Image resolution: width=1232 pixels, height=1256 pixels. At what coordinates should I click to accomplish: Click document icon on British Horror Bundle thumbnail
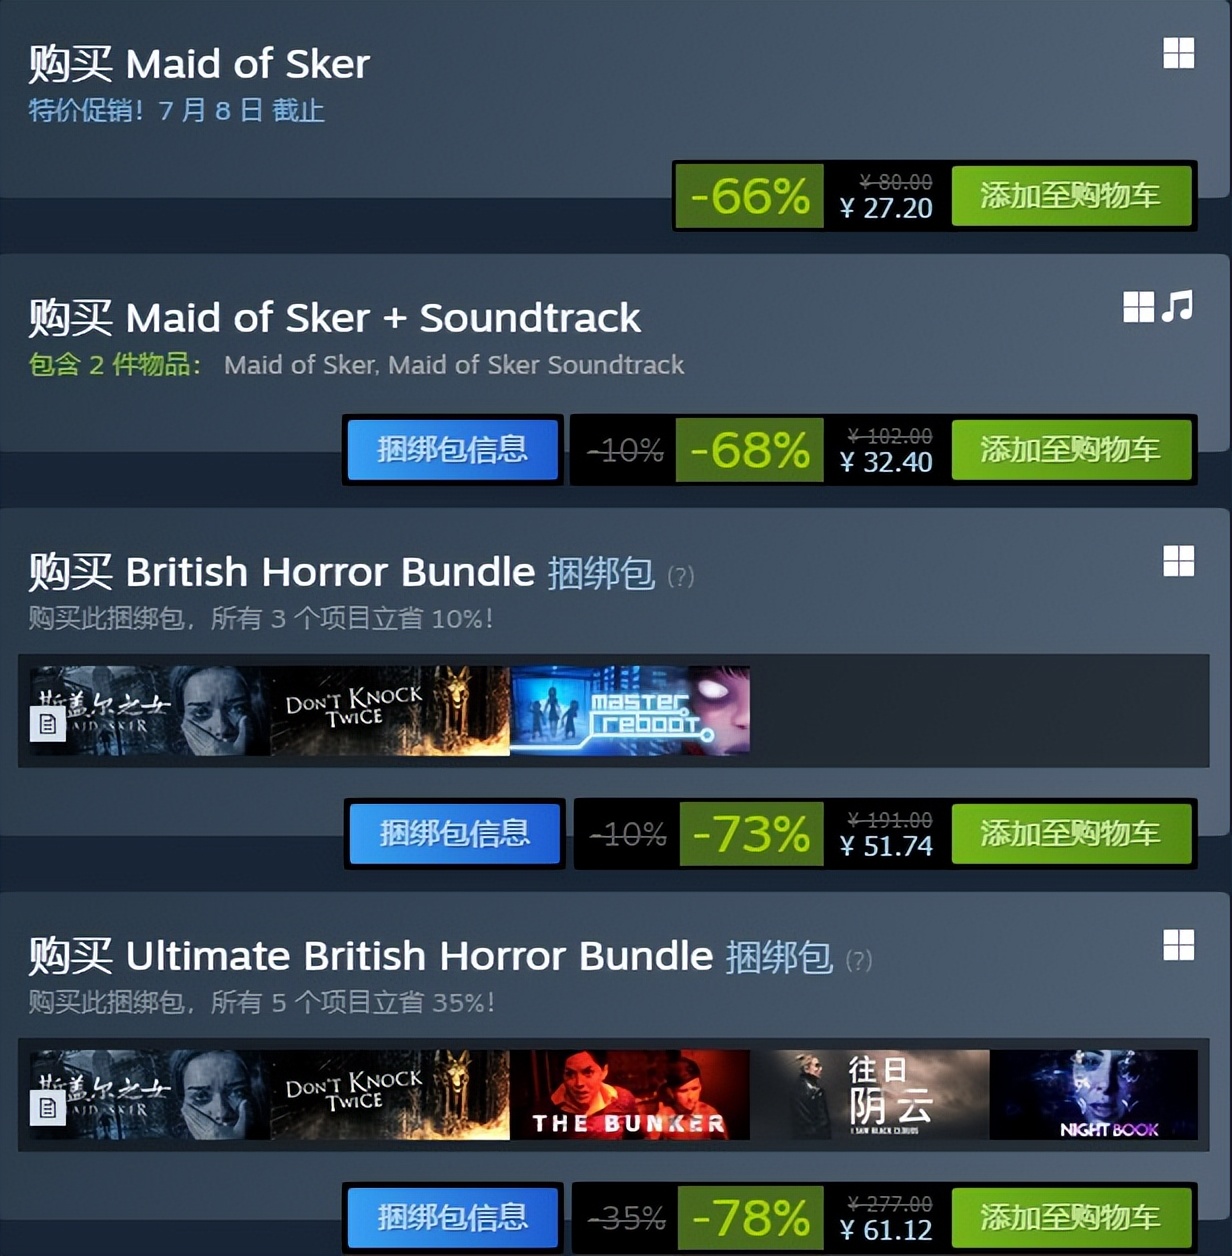pos(48,724)
